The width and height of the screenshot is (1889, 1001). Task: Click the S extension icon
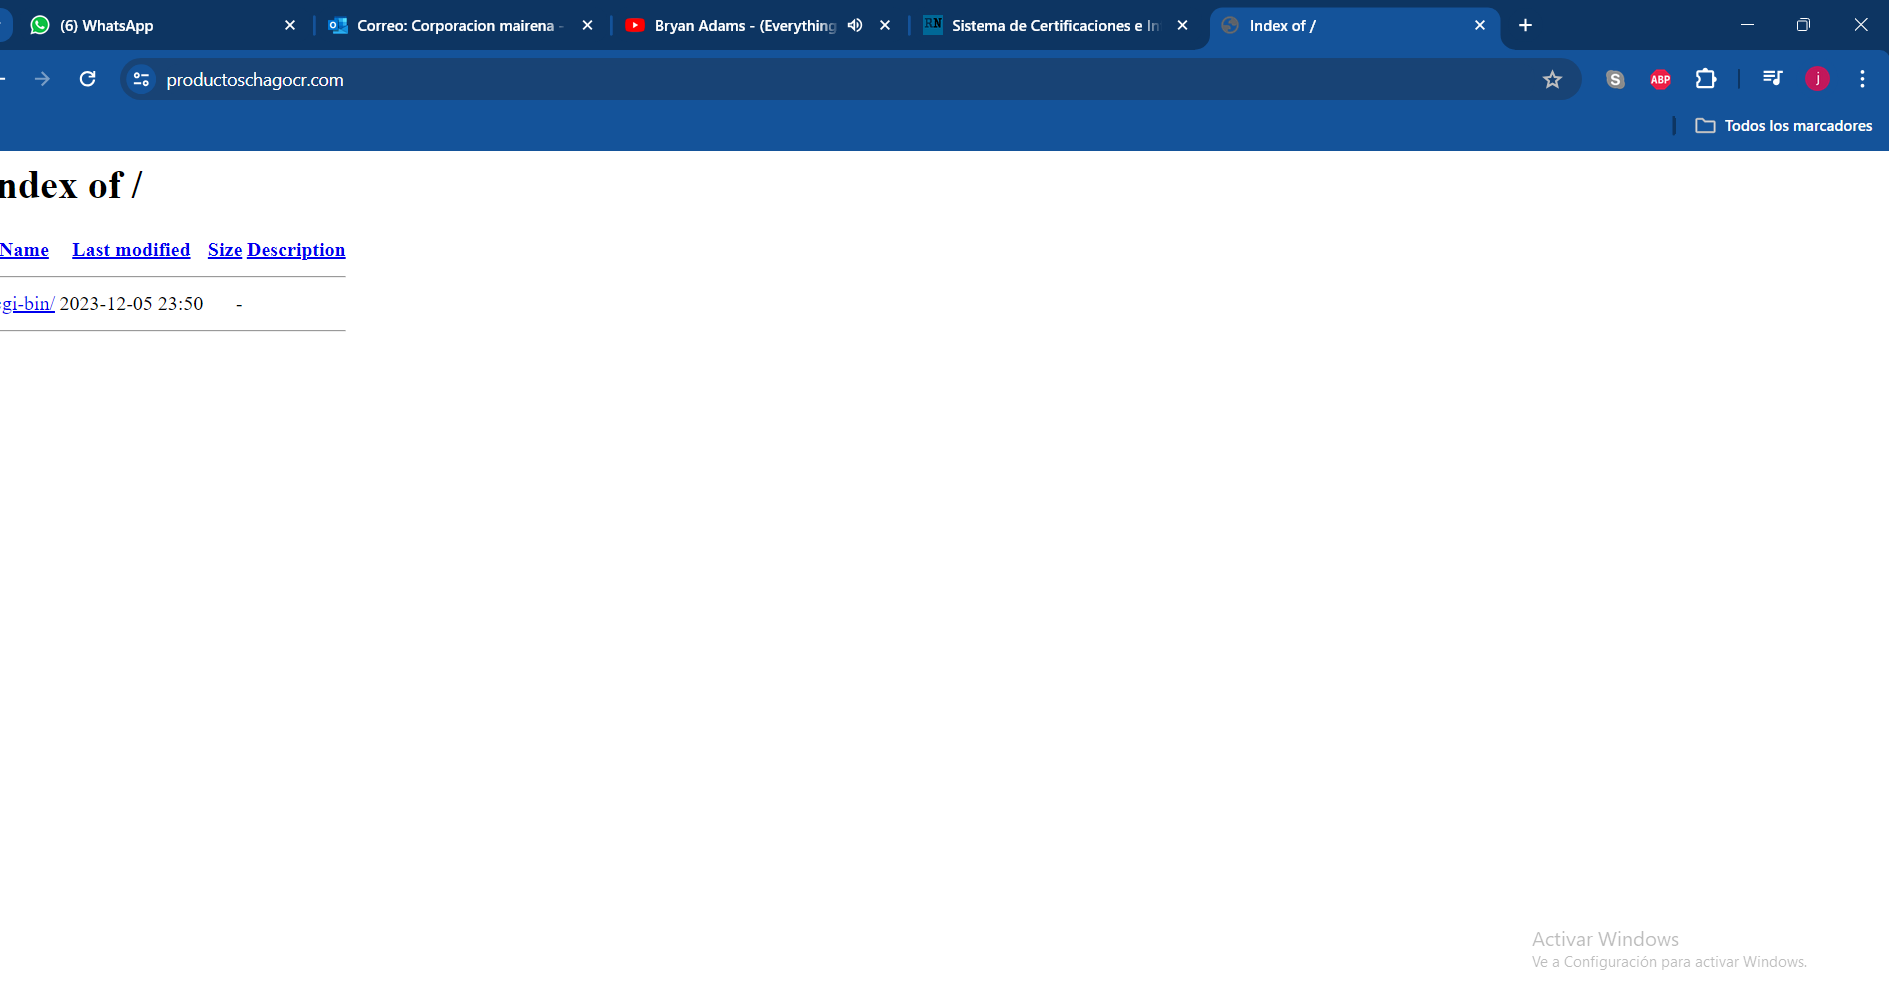click(1615, 80)
